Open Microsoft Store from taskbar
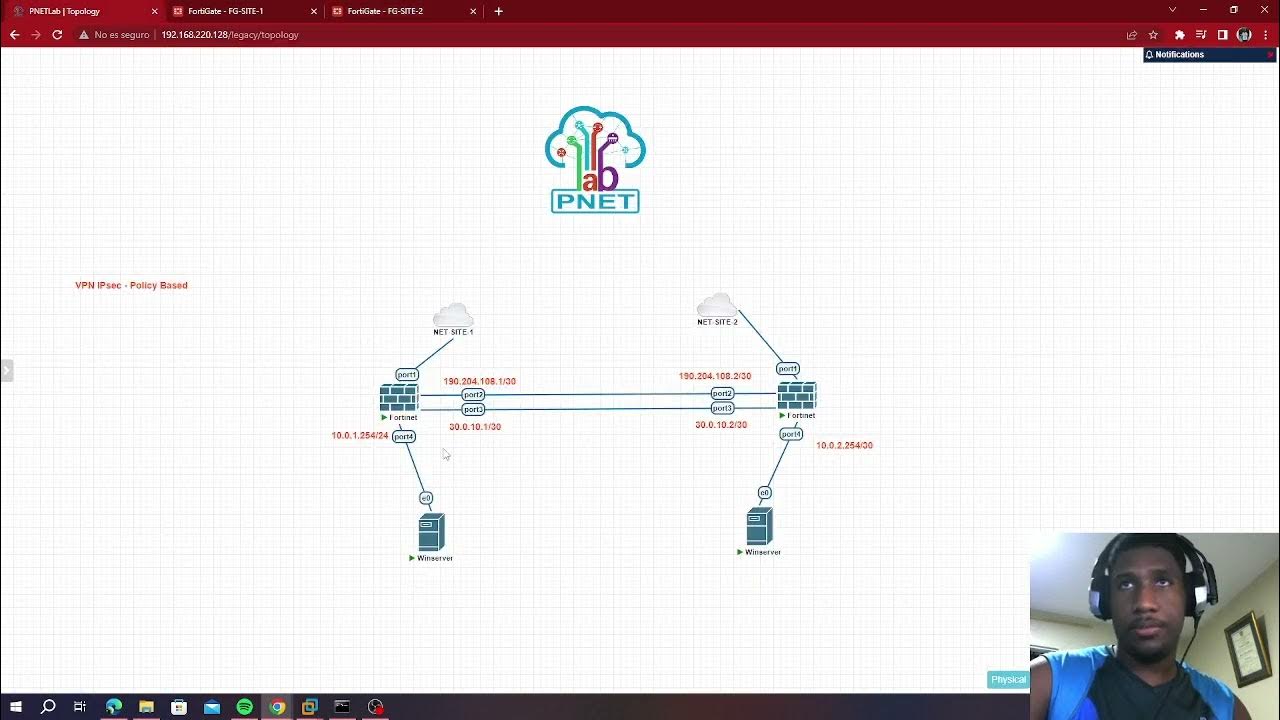Screen dimensions: 1280x720 tap(179, 707)
